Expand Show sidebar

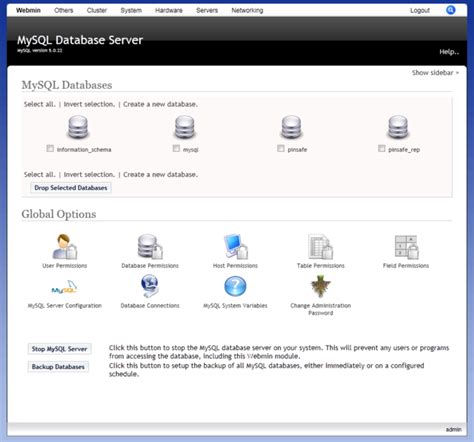click(x=435, y=73)
